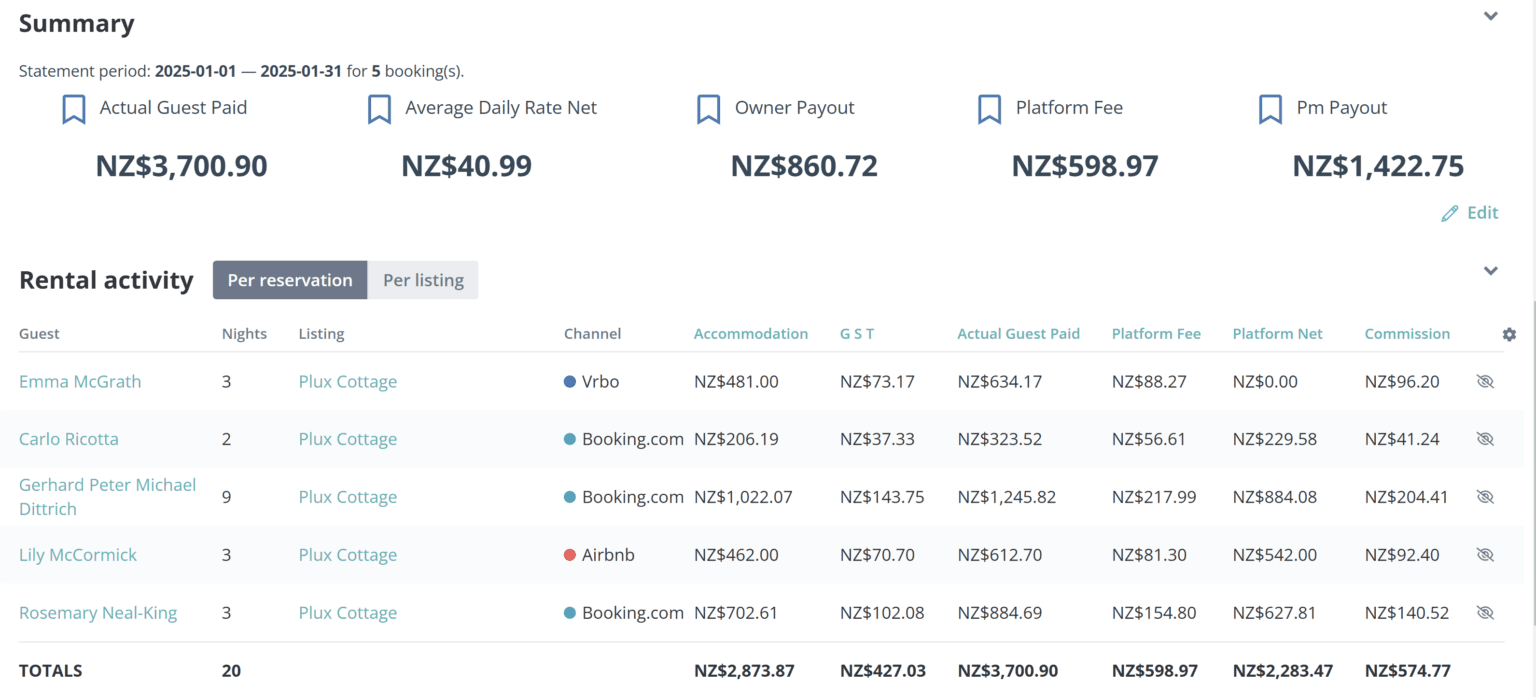Open the table column settings gear

pyautogui.click(x=1509, y=333)
